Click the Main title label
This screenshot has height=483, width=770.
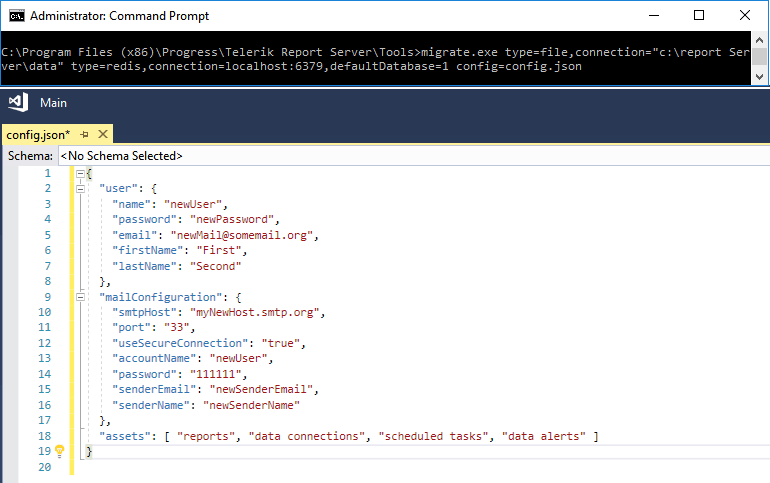pos(54,103)
